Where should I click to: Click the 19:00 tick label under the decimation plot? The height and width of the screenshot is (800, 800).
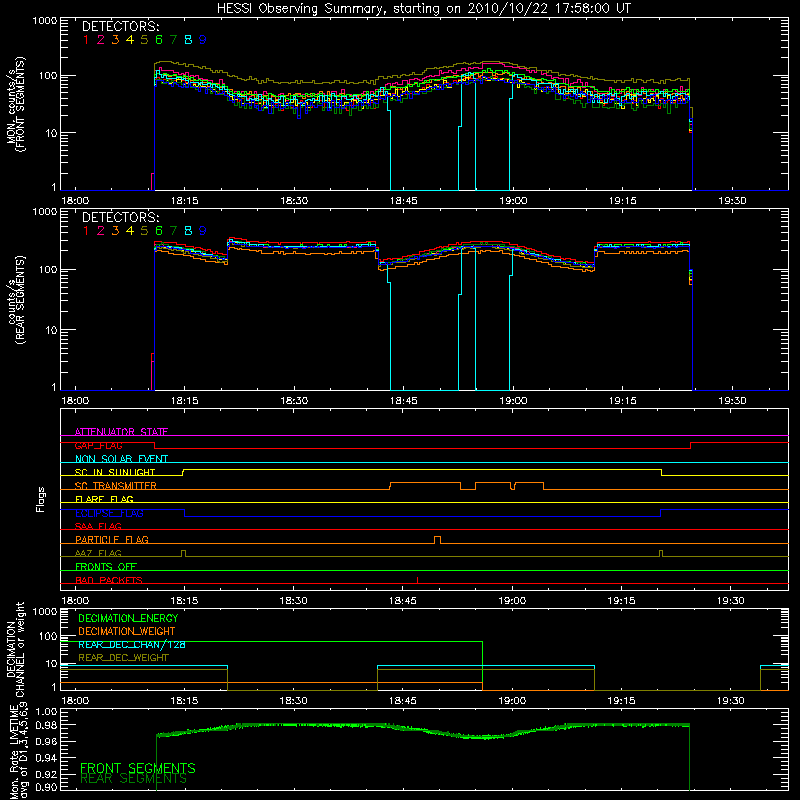[x=512, y=701]
